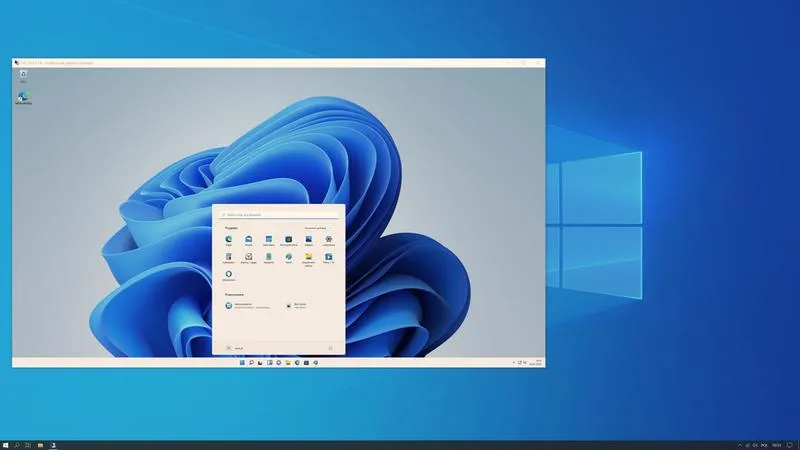Open Alarms and Clock pinned app
The height and width of the screenshot is (450, 800).
click(248, 257)
